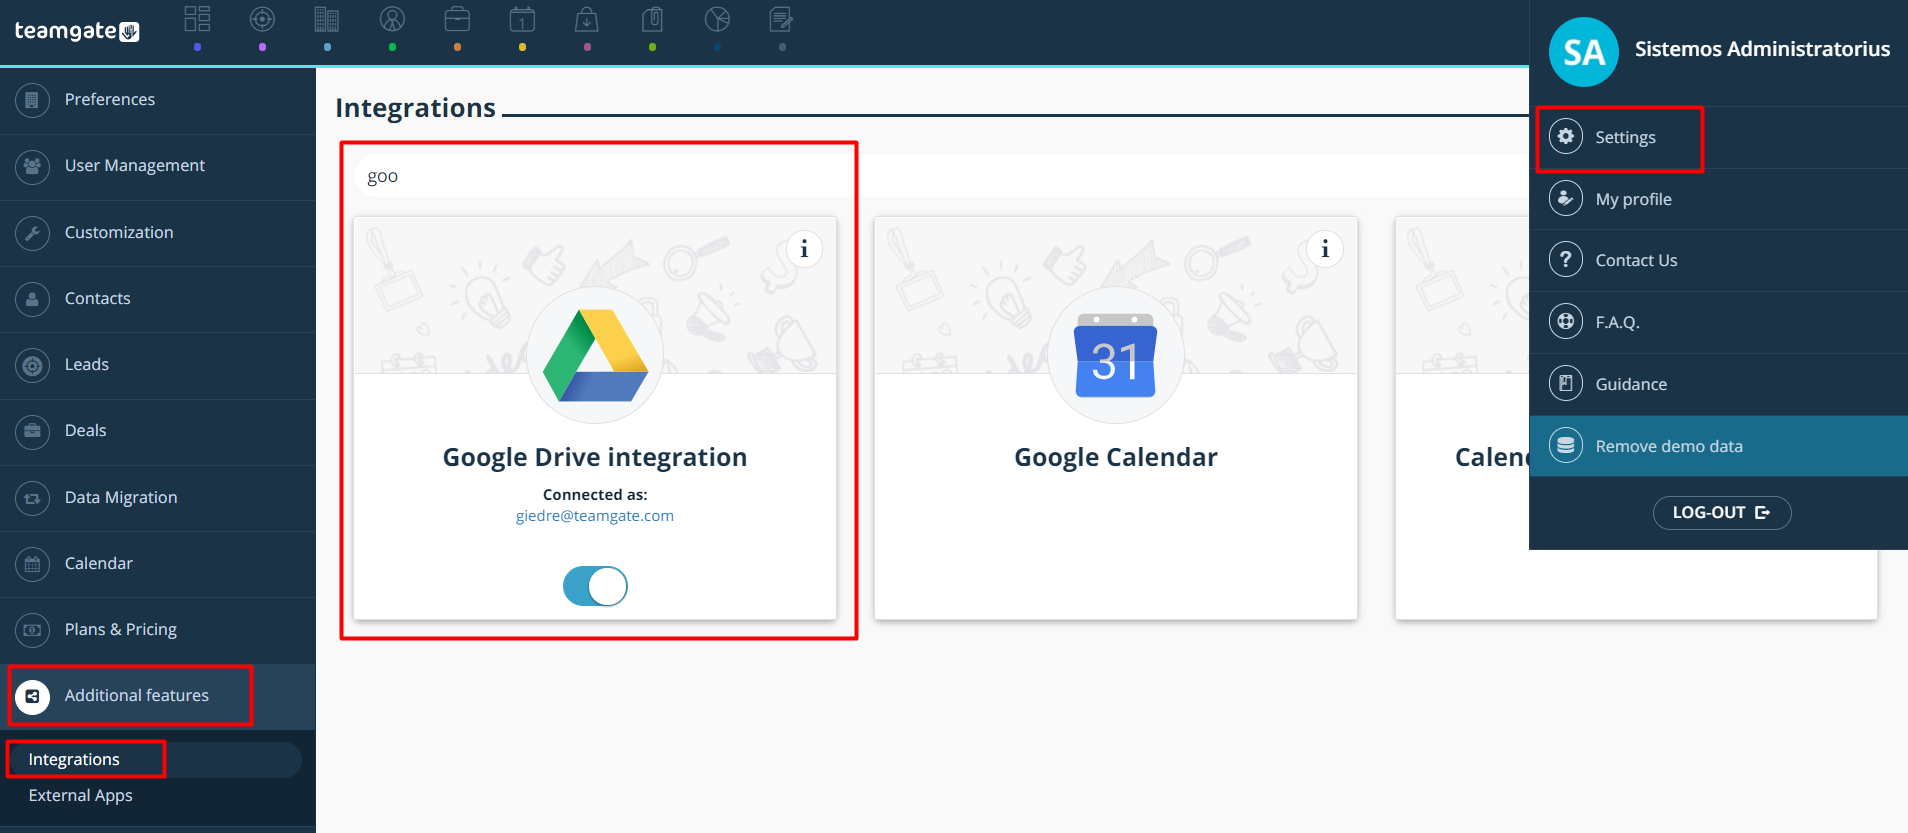The image size is (1908, 833).
Task: Click the Google Drive logo thumbnail
Action: coord(595,355)
